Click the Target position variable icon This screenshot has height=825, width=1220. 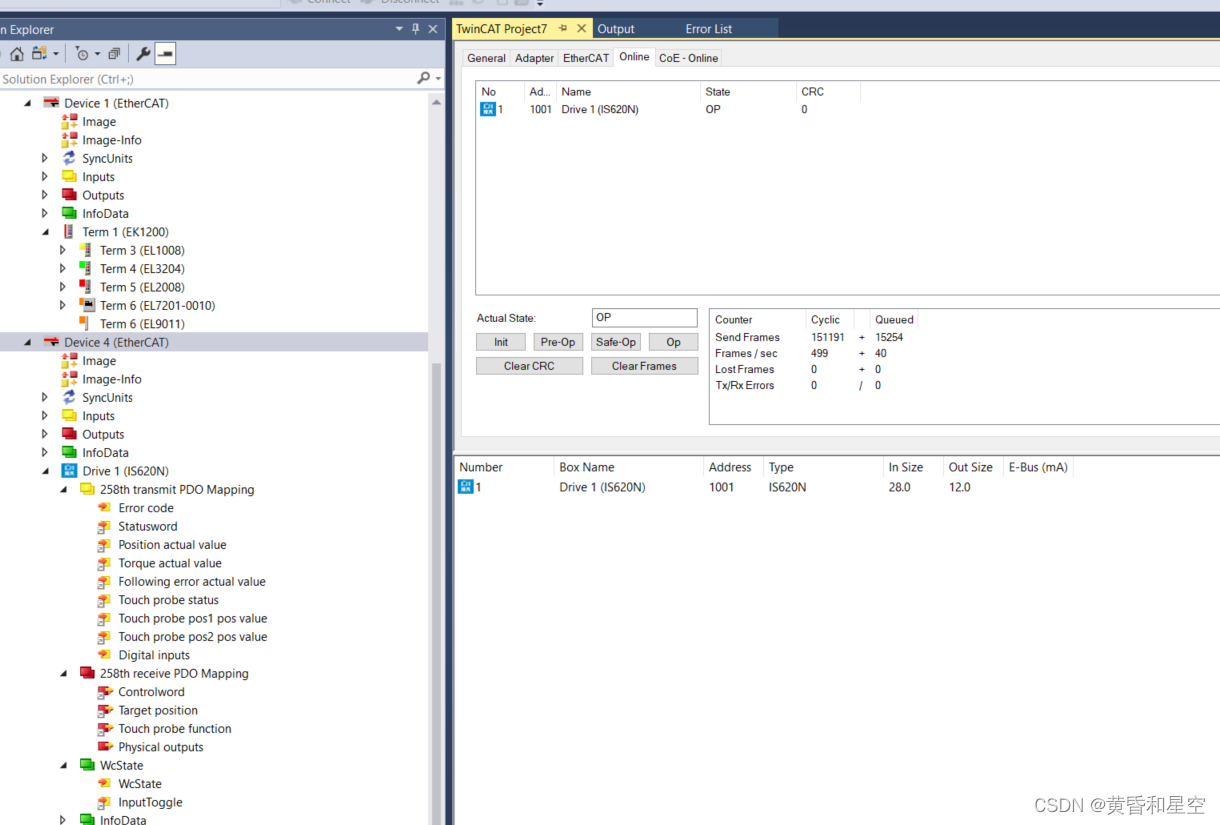click(105, 710)
